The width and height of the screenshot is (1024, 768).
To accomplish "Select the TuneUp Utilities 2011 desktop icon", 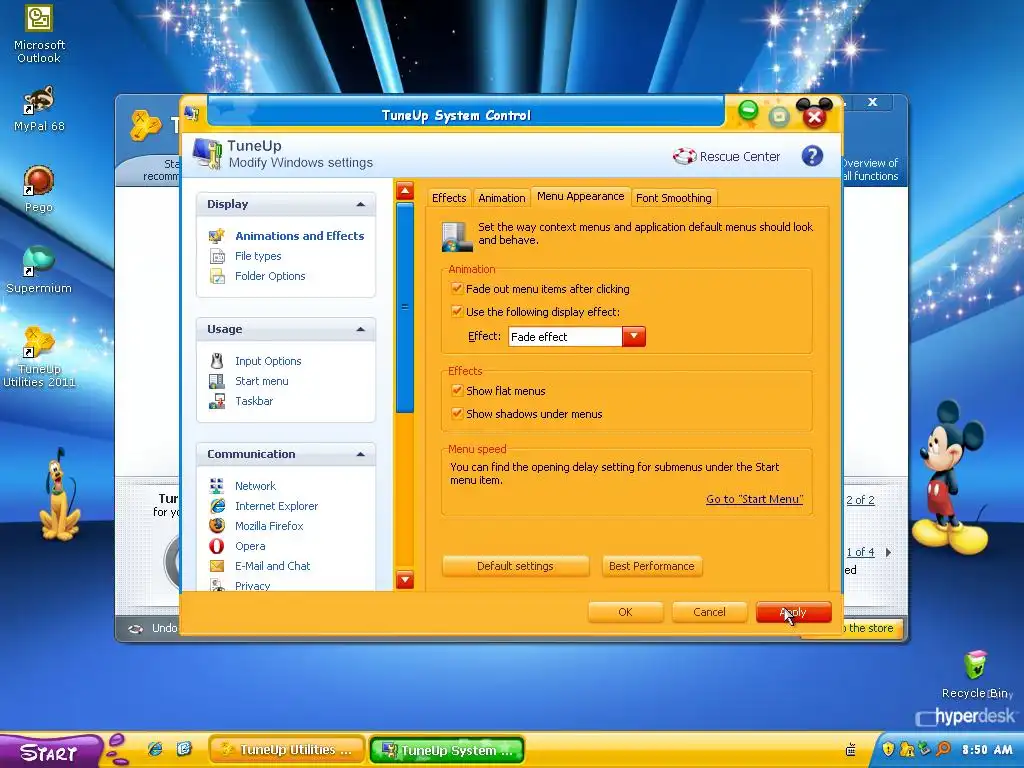I will (39, 357).
